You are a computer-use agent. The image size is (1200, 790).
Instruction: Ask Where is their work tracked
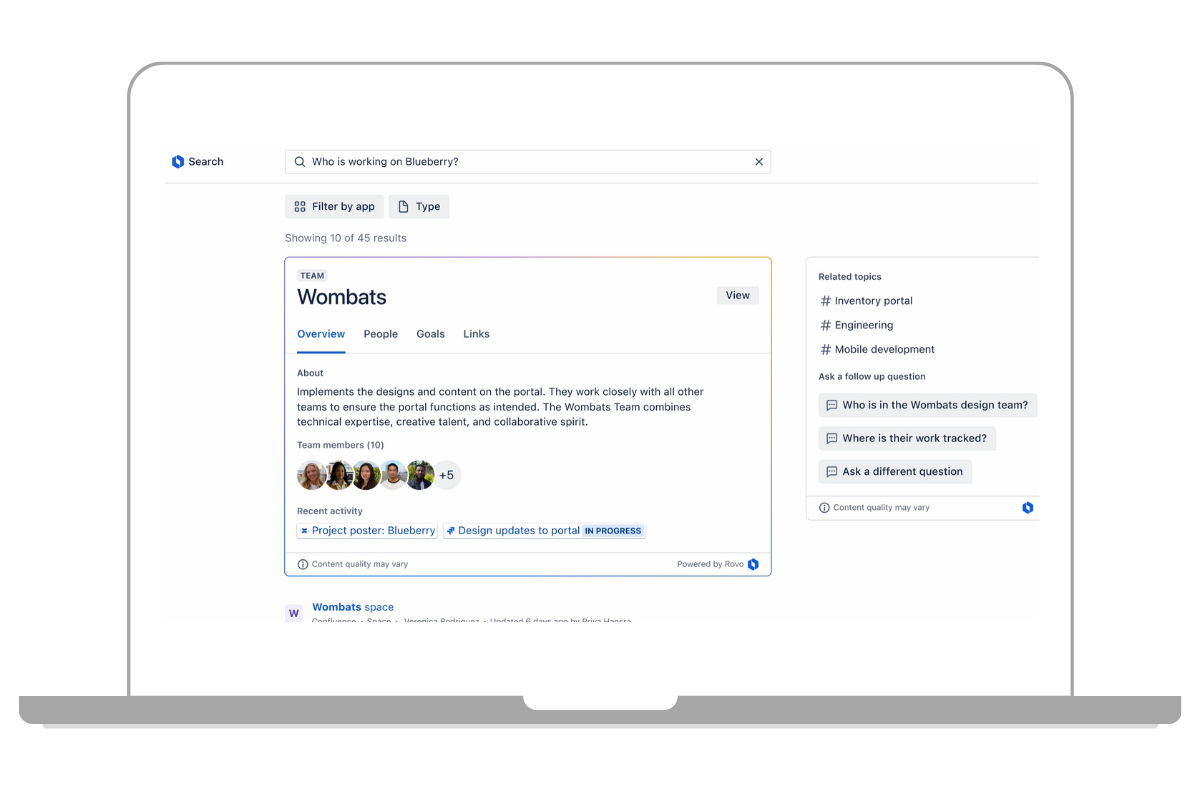pyautogui.click(x=907, y=438)
